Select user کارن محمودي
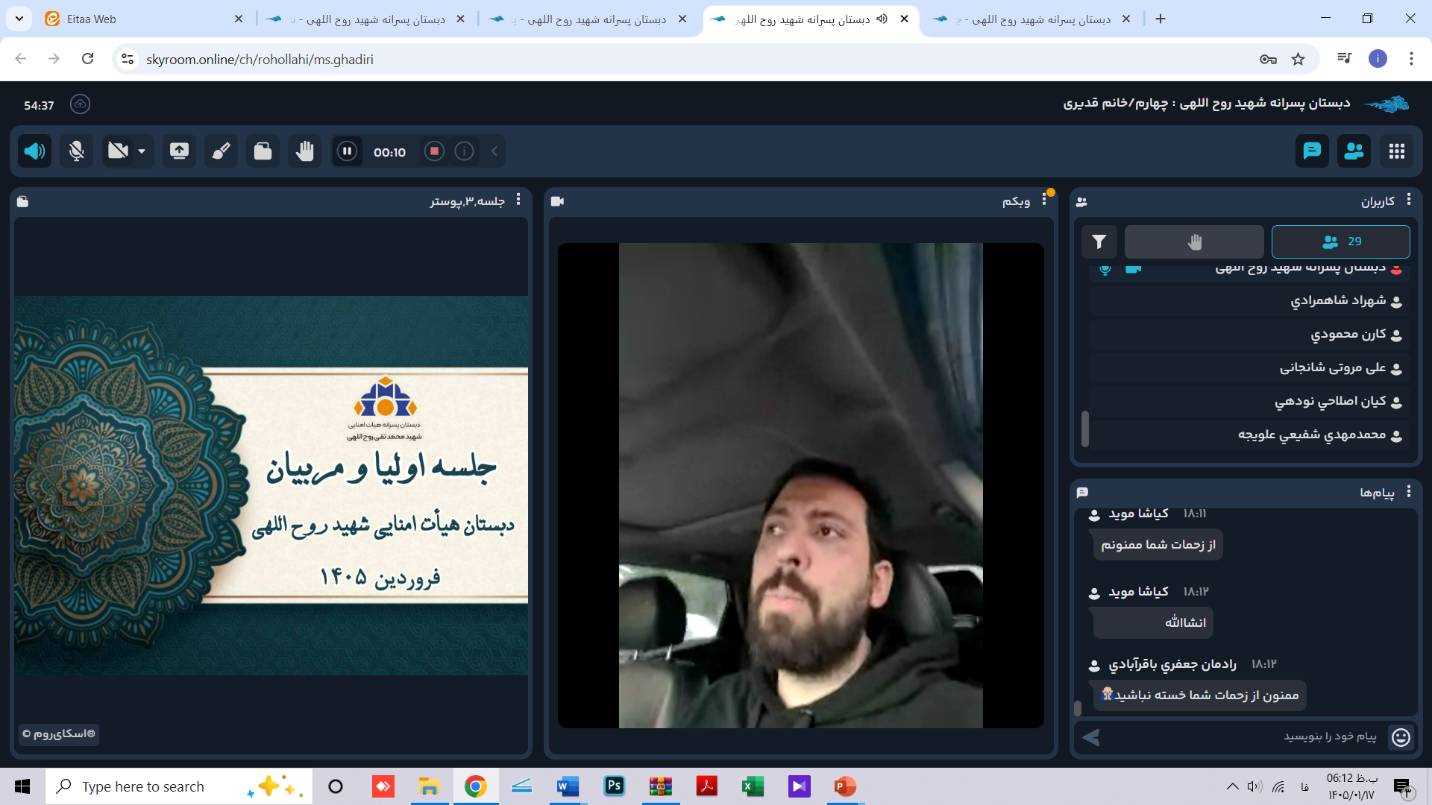1432x805 pixels. [x=1250, y=334]
